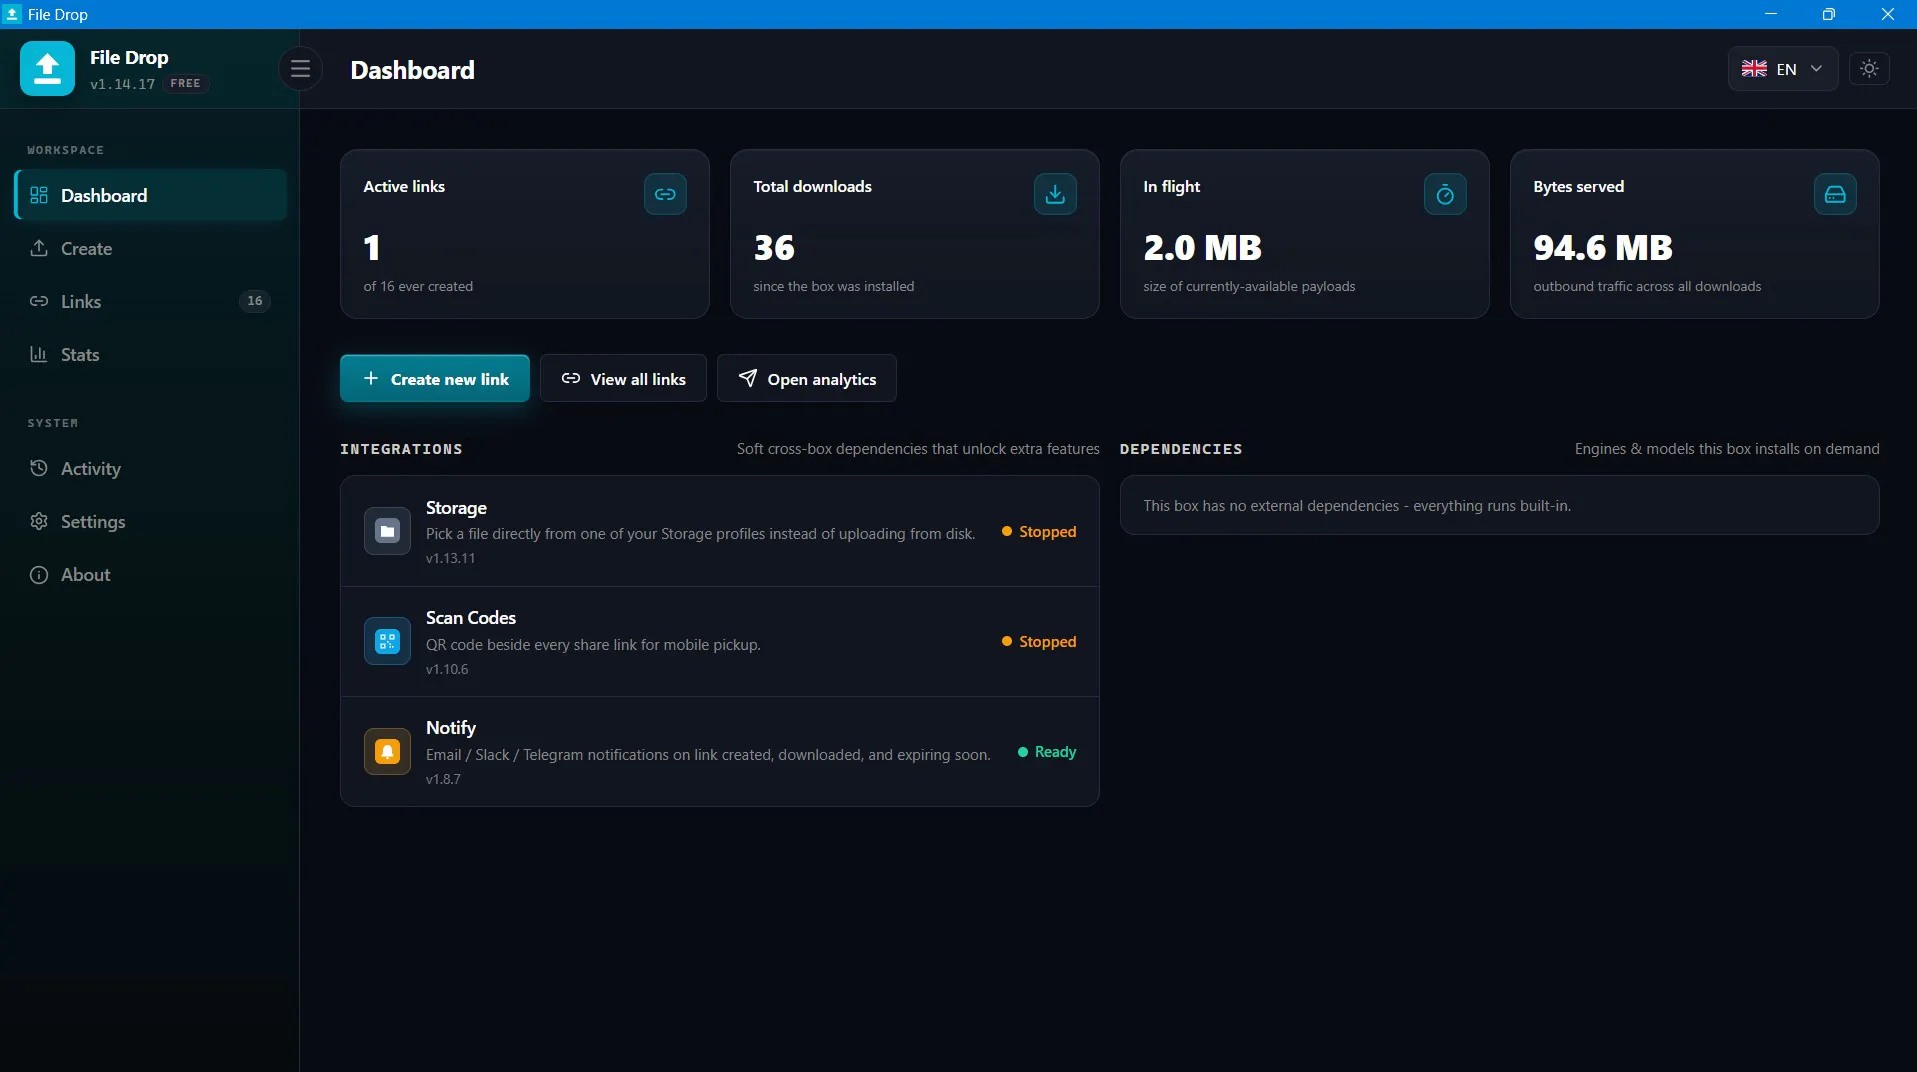Click the Scan Codes QR icon

click(x=387, y=641)
